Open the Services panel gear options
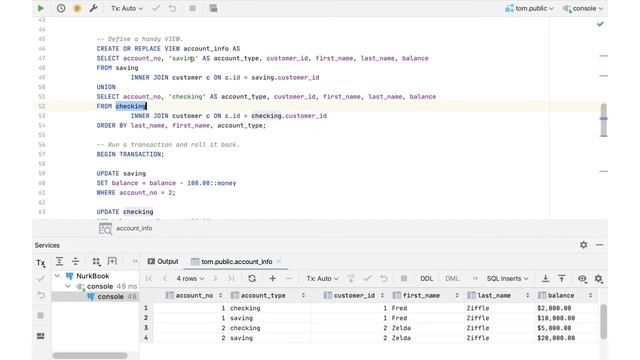 (x=584, y=245)
